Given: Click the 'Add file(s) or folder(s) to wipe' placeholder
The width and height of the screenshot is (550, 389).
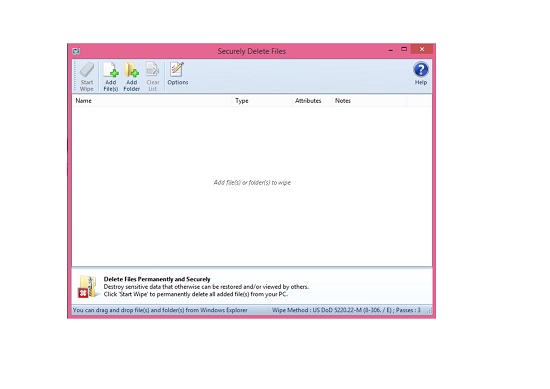Looking at the screenshot, I should 252,182.
